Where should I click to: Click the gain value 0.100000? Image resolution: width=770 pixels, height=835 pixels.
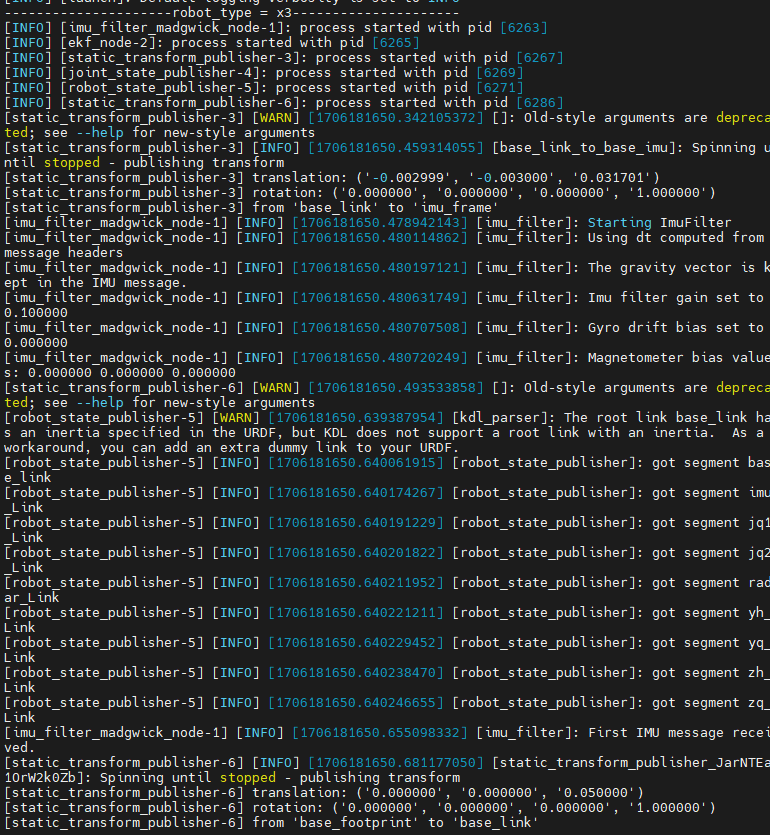pos(36,313)
